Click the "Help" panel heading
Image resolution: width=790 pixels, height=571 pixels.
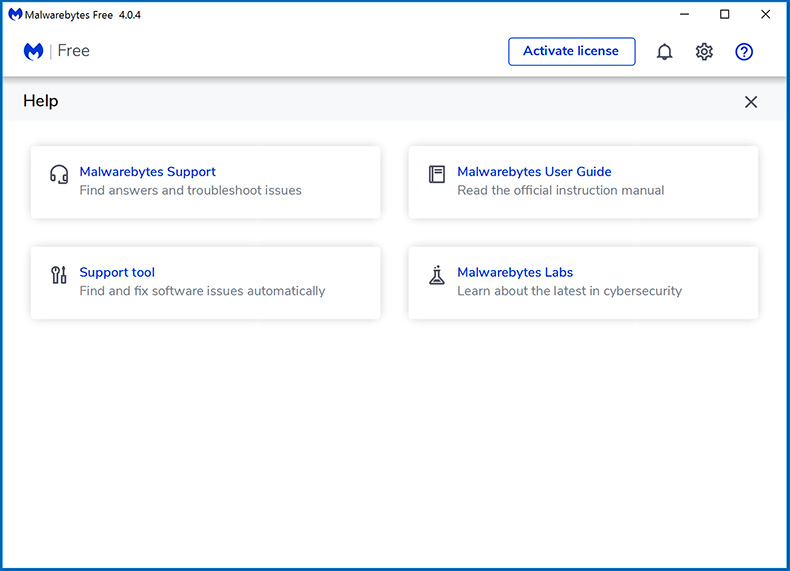41,101
